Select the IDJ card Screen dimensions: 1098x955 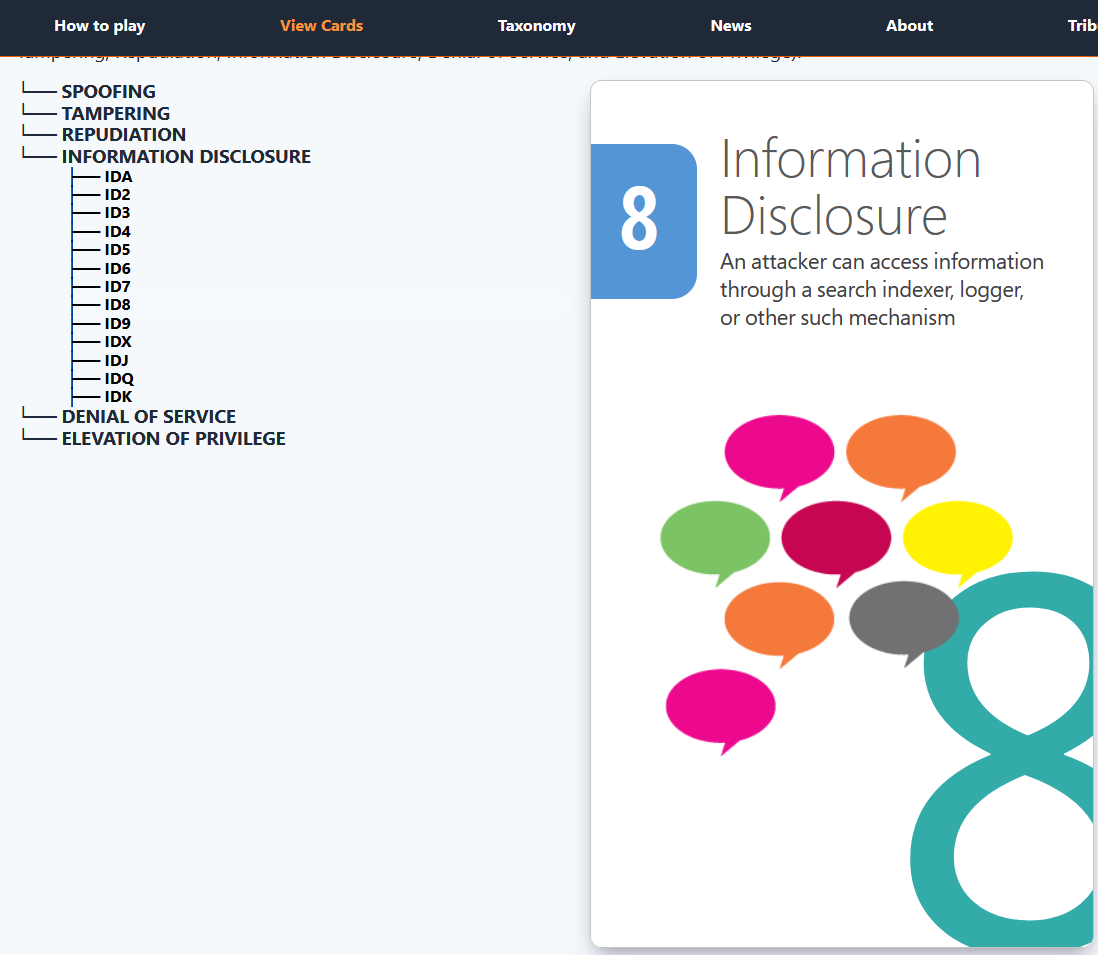(x=116, y=361)
